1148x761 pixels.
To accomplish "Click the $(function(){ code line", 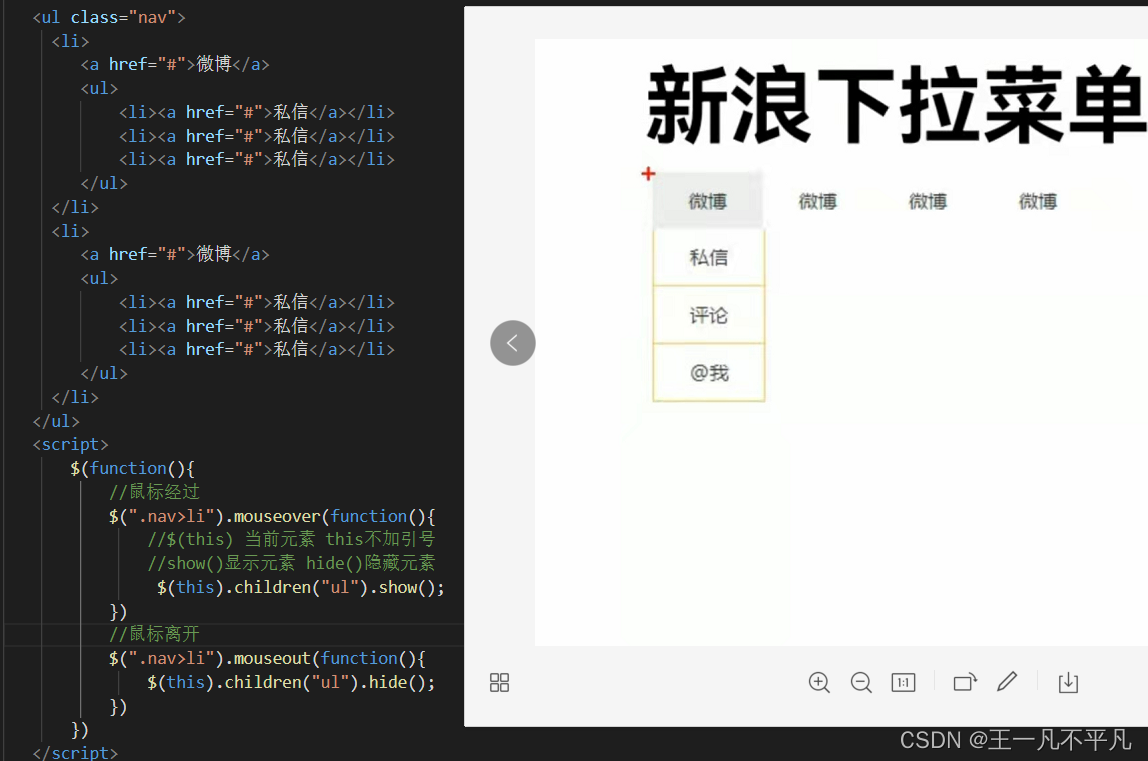I will coord(133,468).
